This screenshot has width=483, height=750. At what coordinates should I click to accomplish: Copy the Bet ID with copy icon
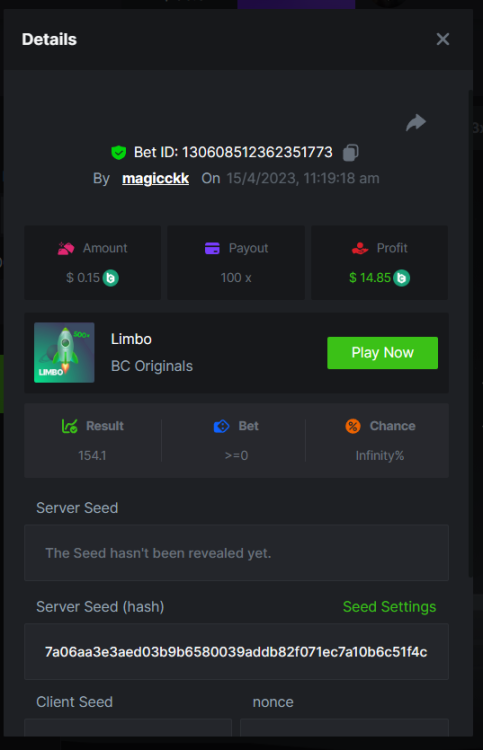[x=351, y=153]
